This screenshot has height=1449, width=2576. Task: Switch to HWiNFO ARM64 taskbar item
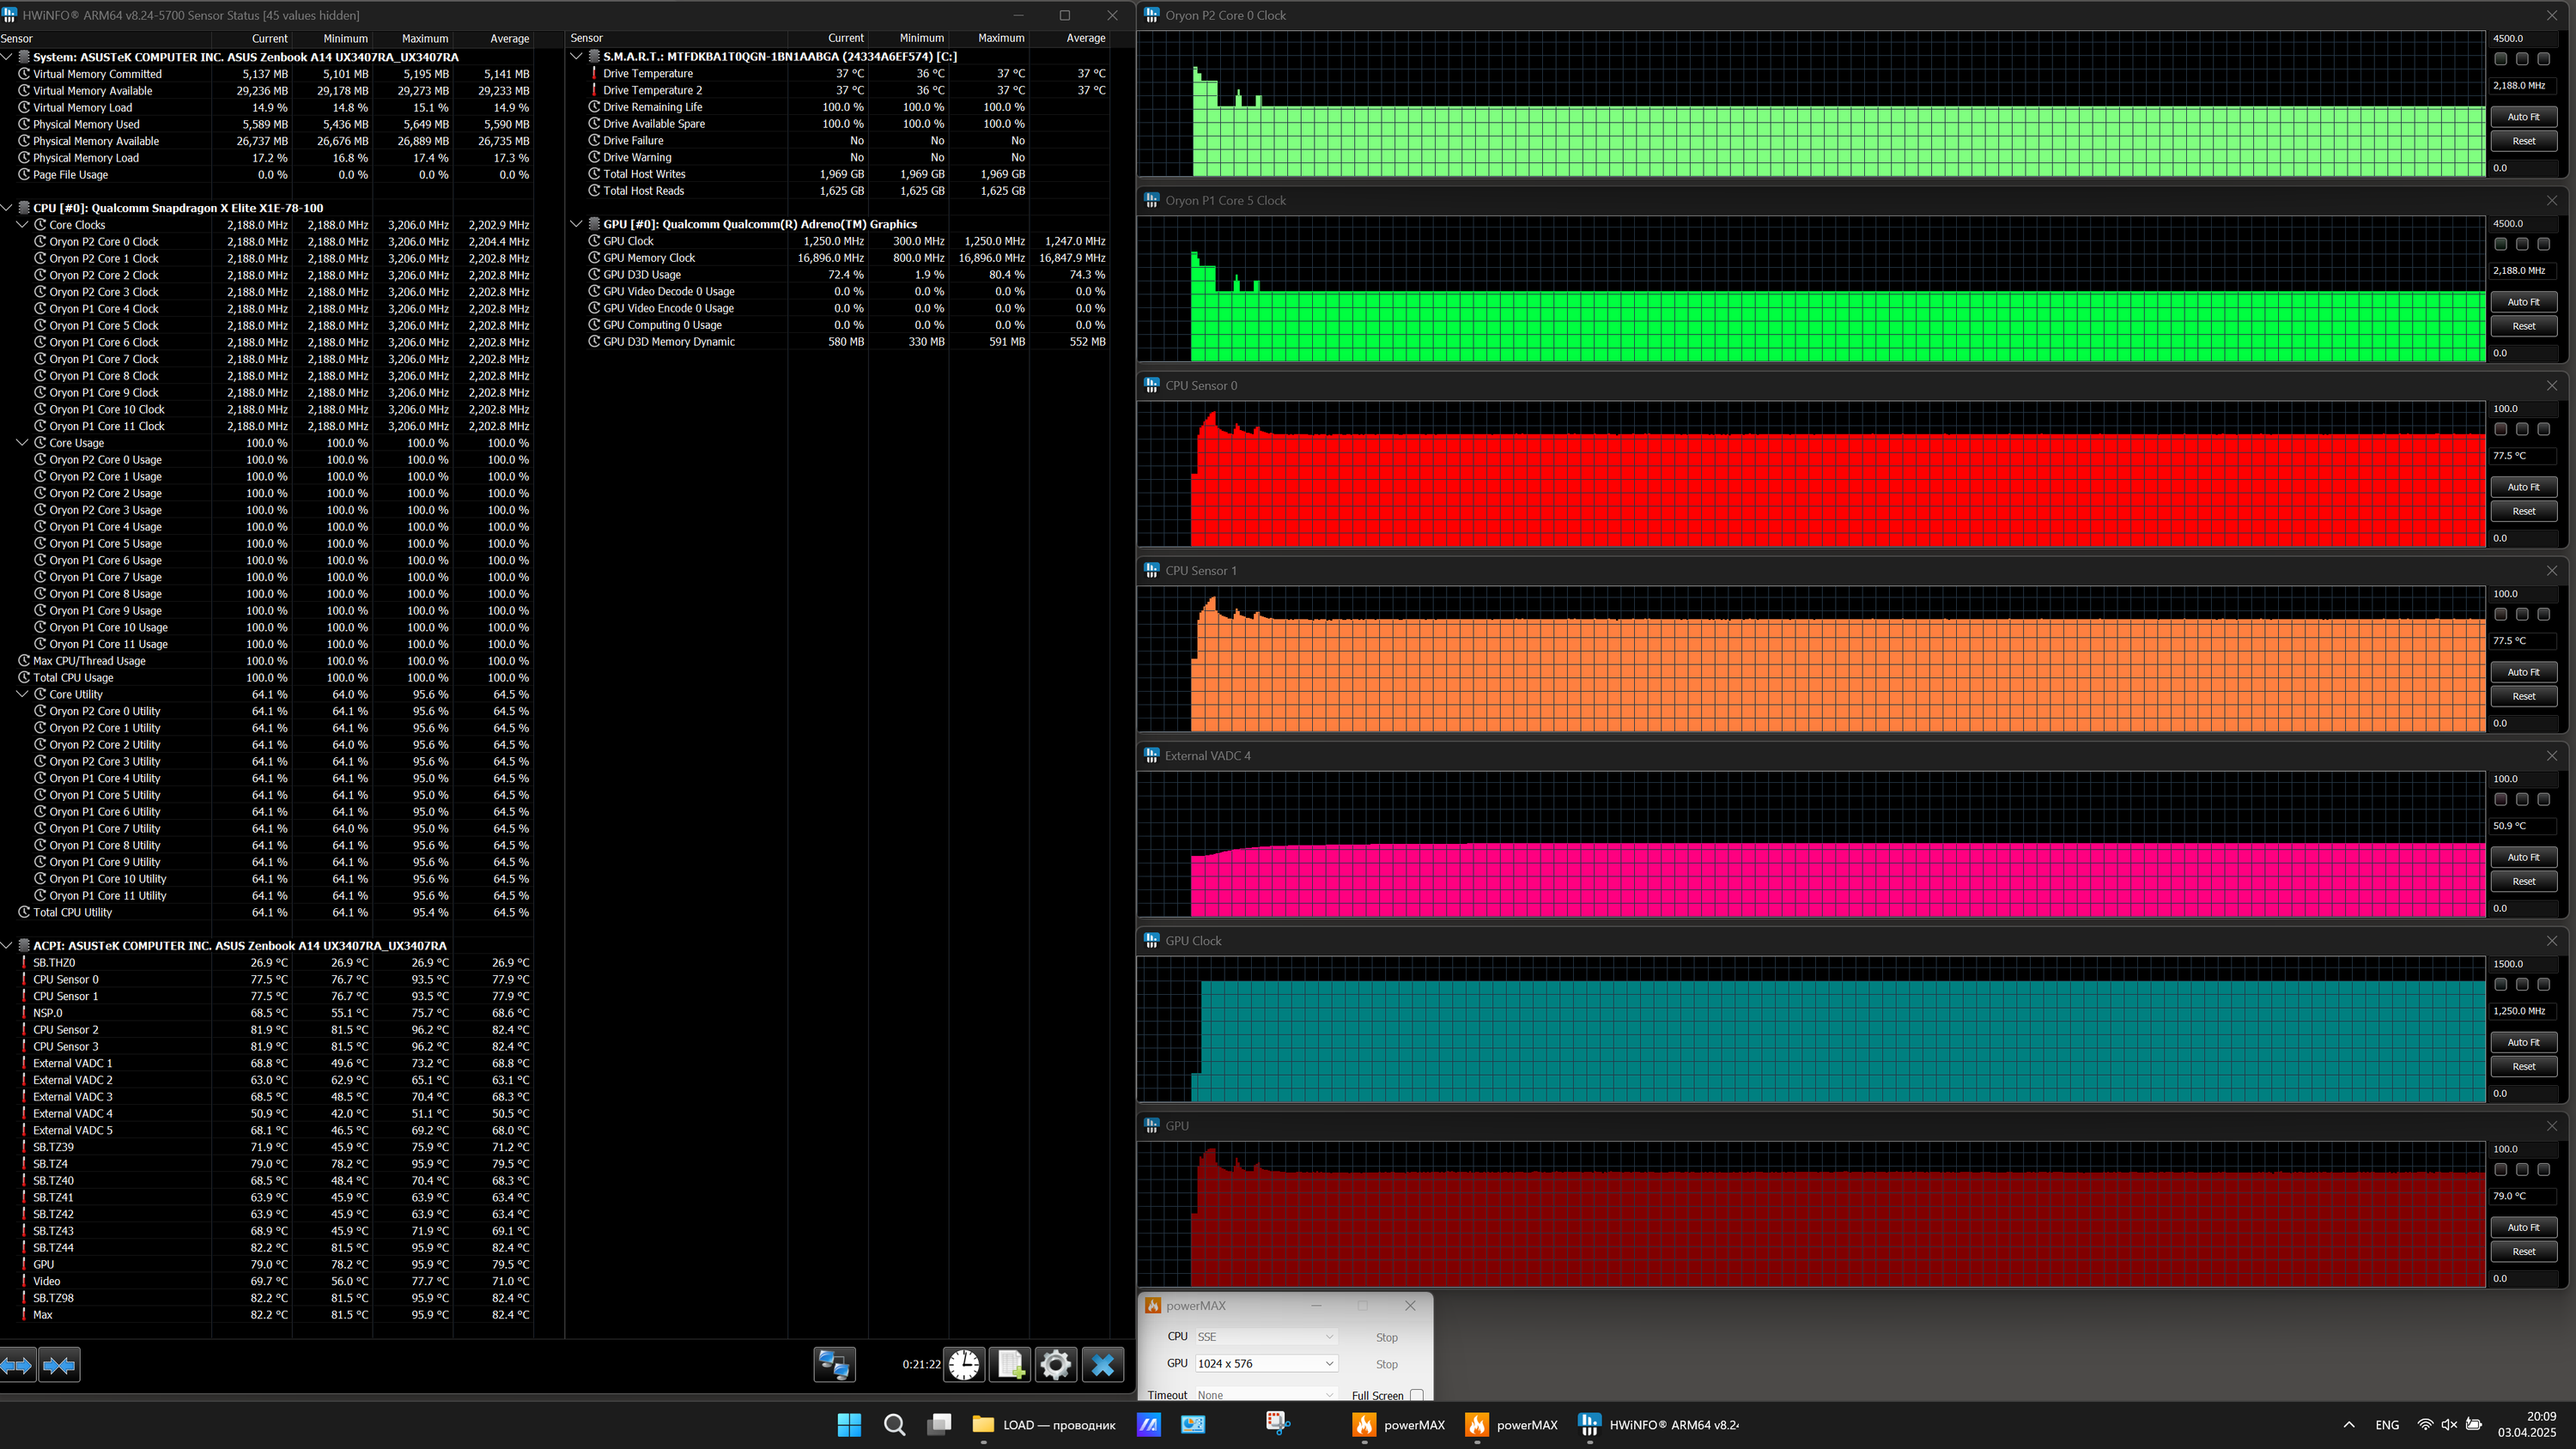point(1660,1425)
